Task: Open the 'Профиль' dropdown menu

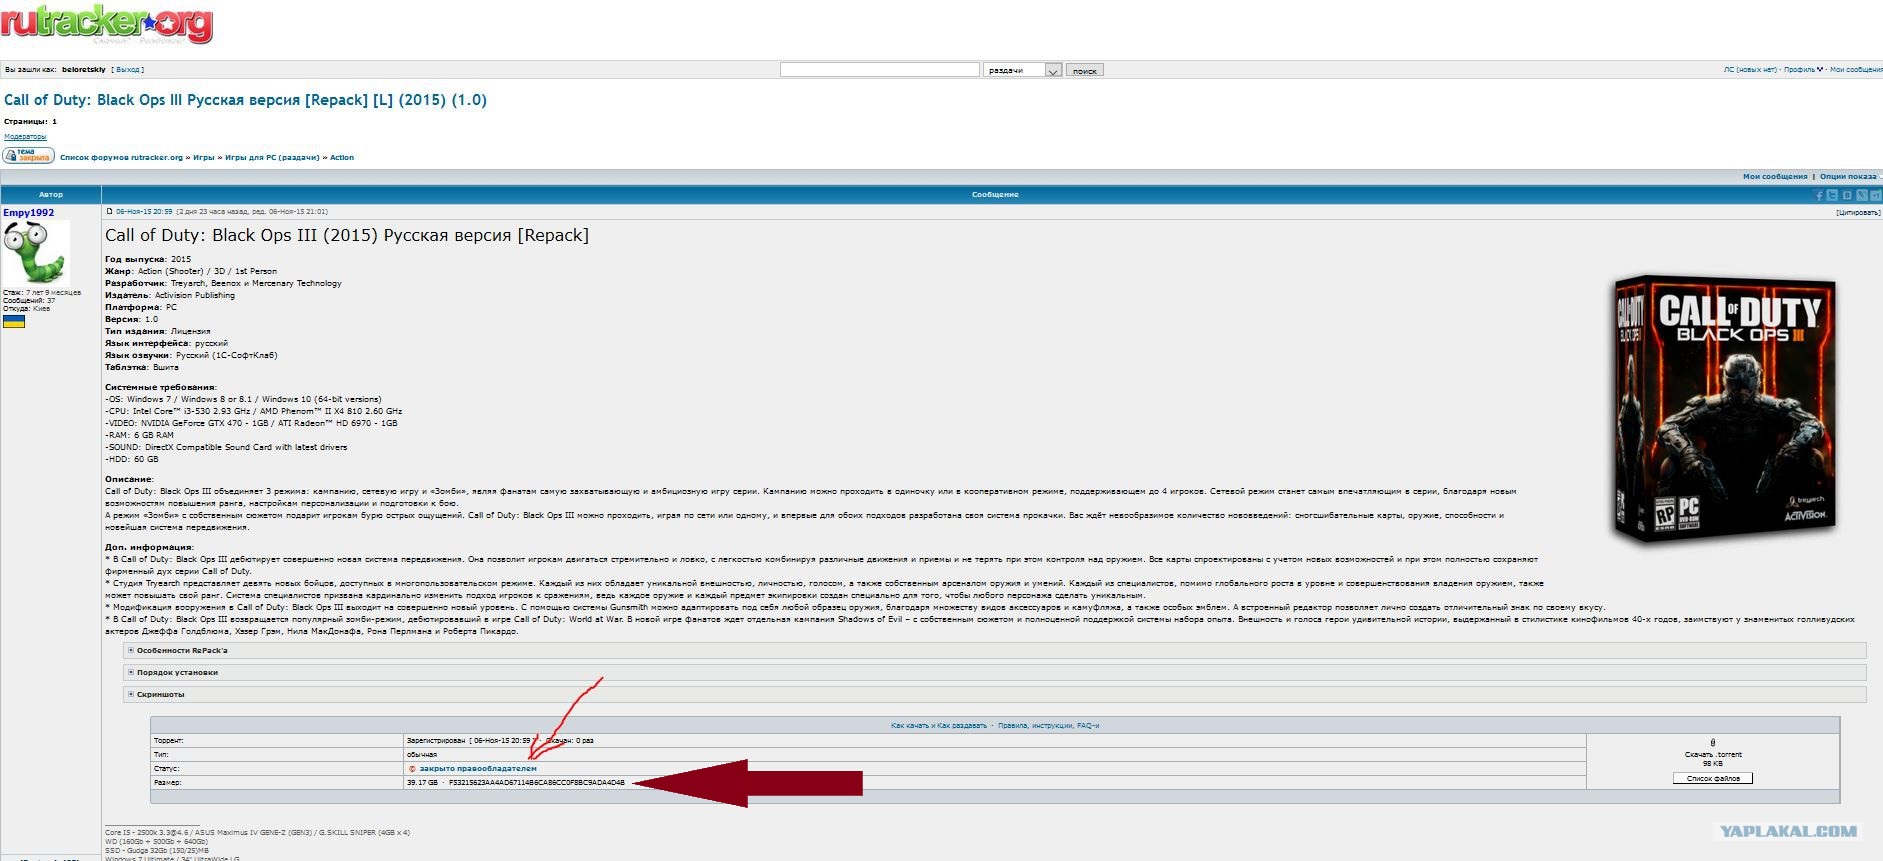Action: coord(1803,69)
